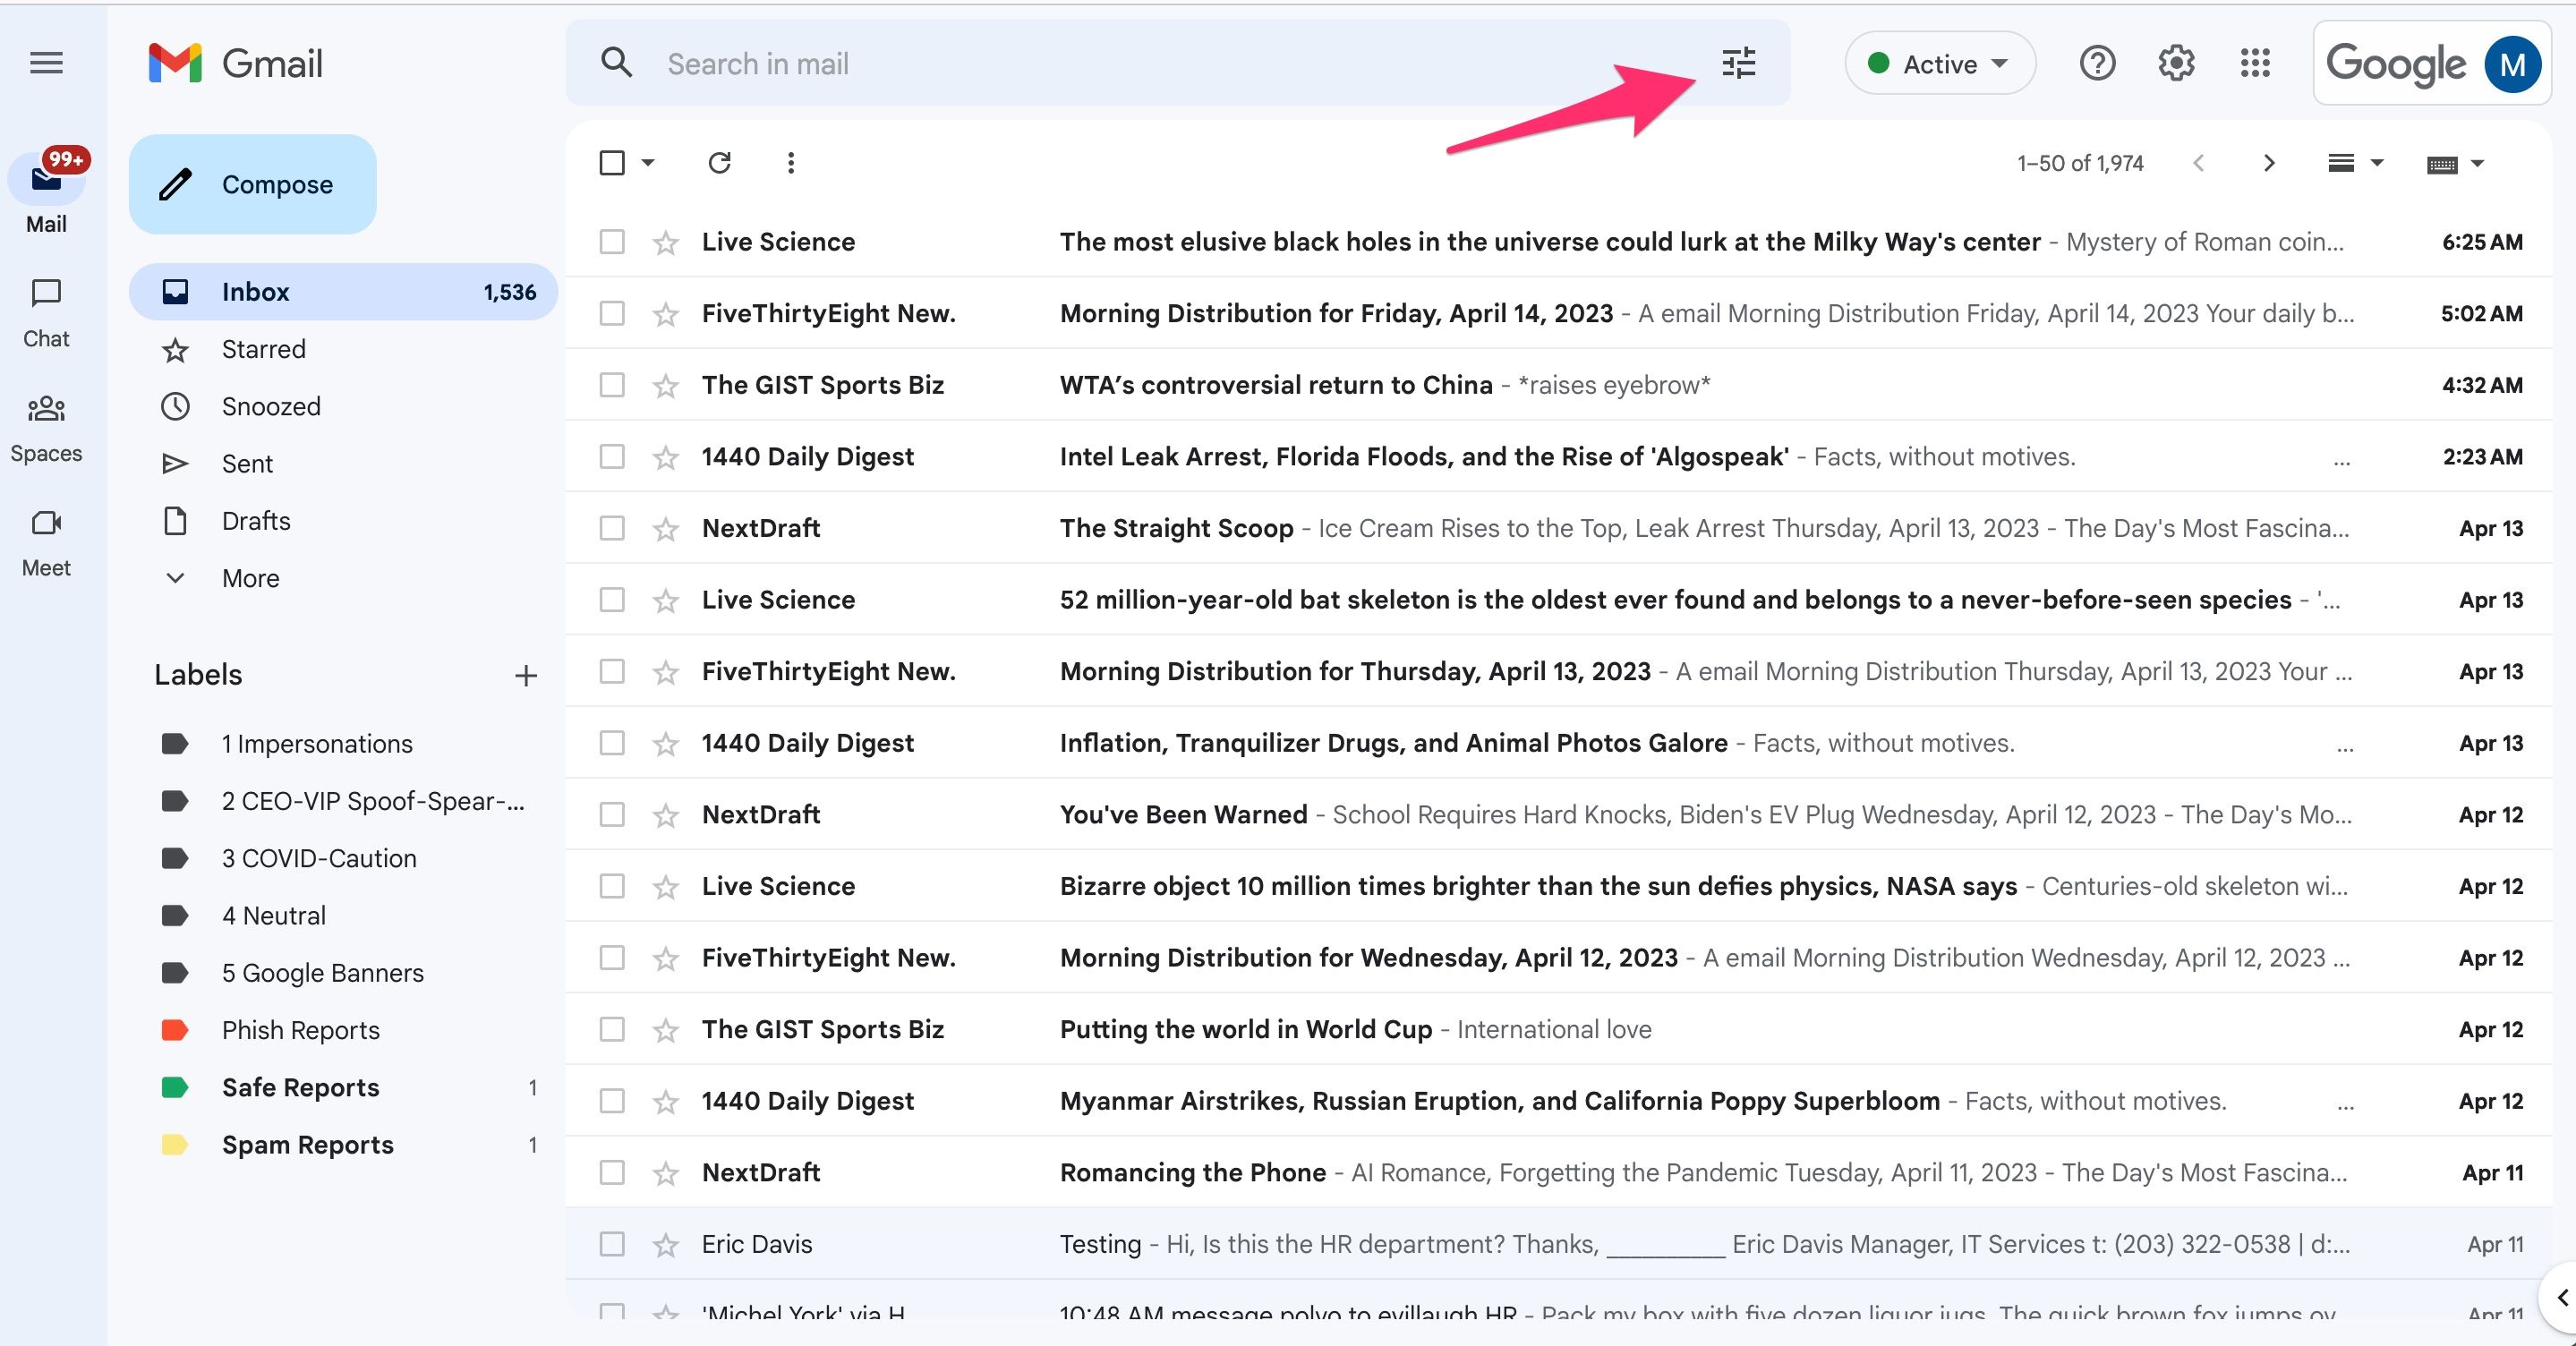Open the Active status dropdown
This screenshot has width=2576, height=1346.
tap(1939, 63)
